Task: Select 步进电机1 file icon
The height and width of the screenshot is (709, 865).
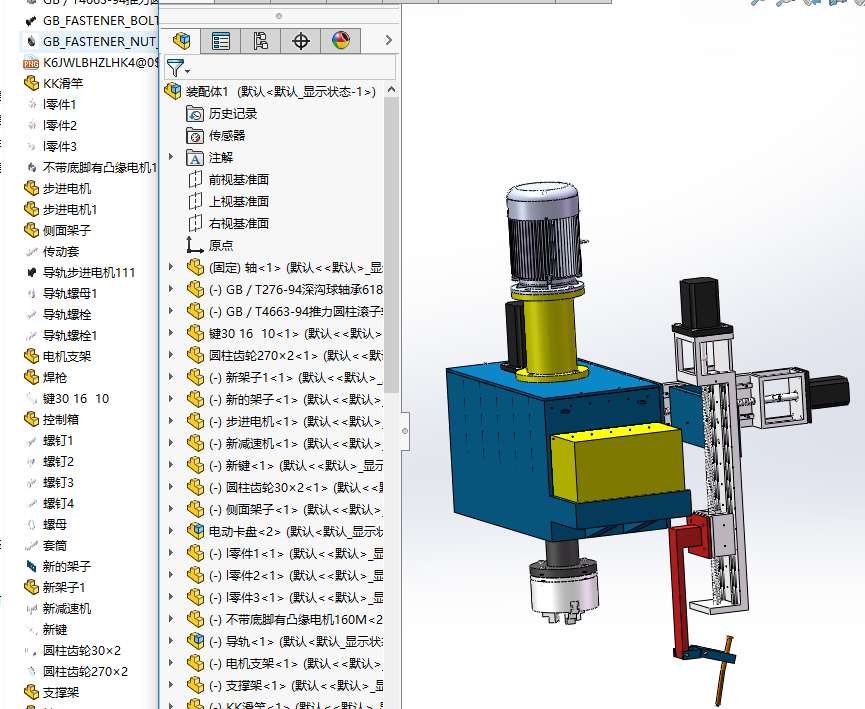Action: coord(31,210)
